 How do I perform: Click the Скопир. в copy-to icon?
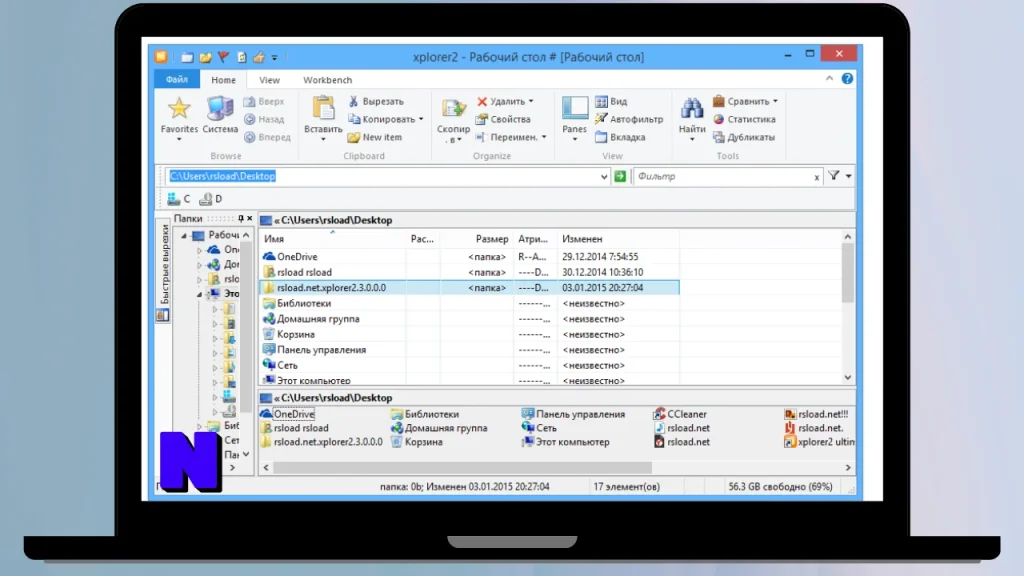(453, 110)
